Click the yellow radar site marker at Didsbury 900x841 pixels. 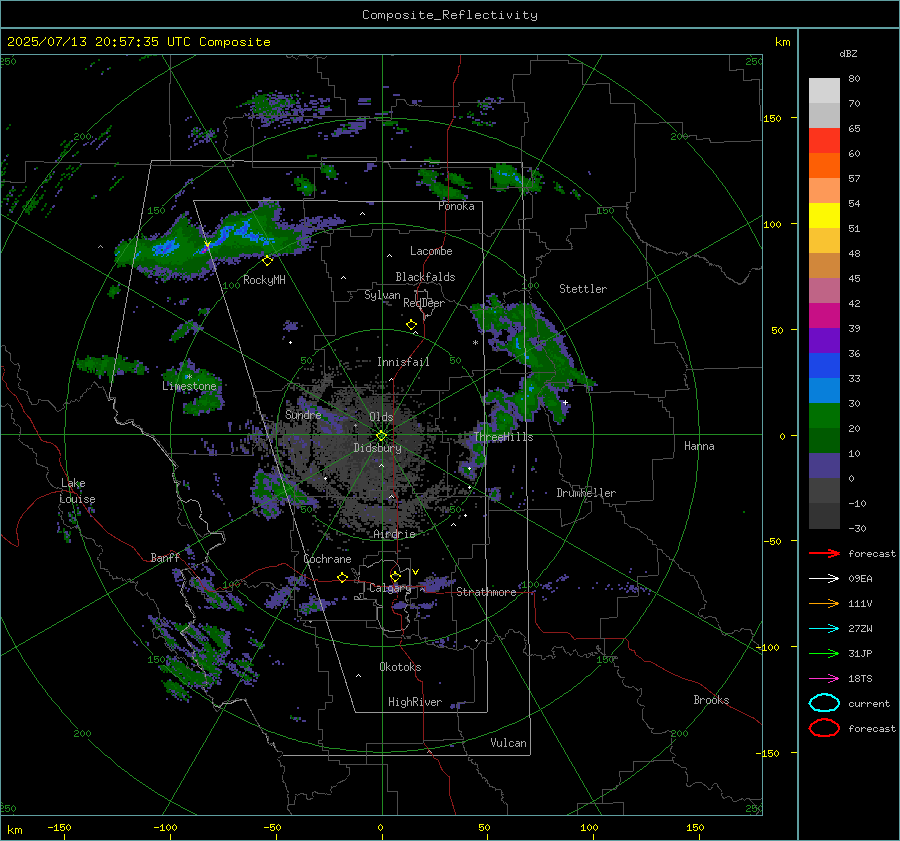click(x=381, y=436)
